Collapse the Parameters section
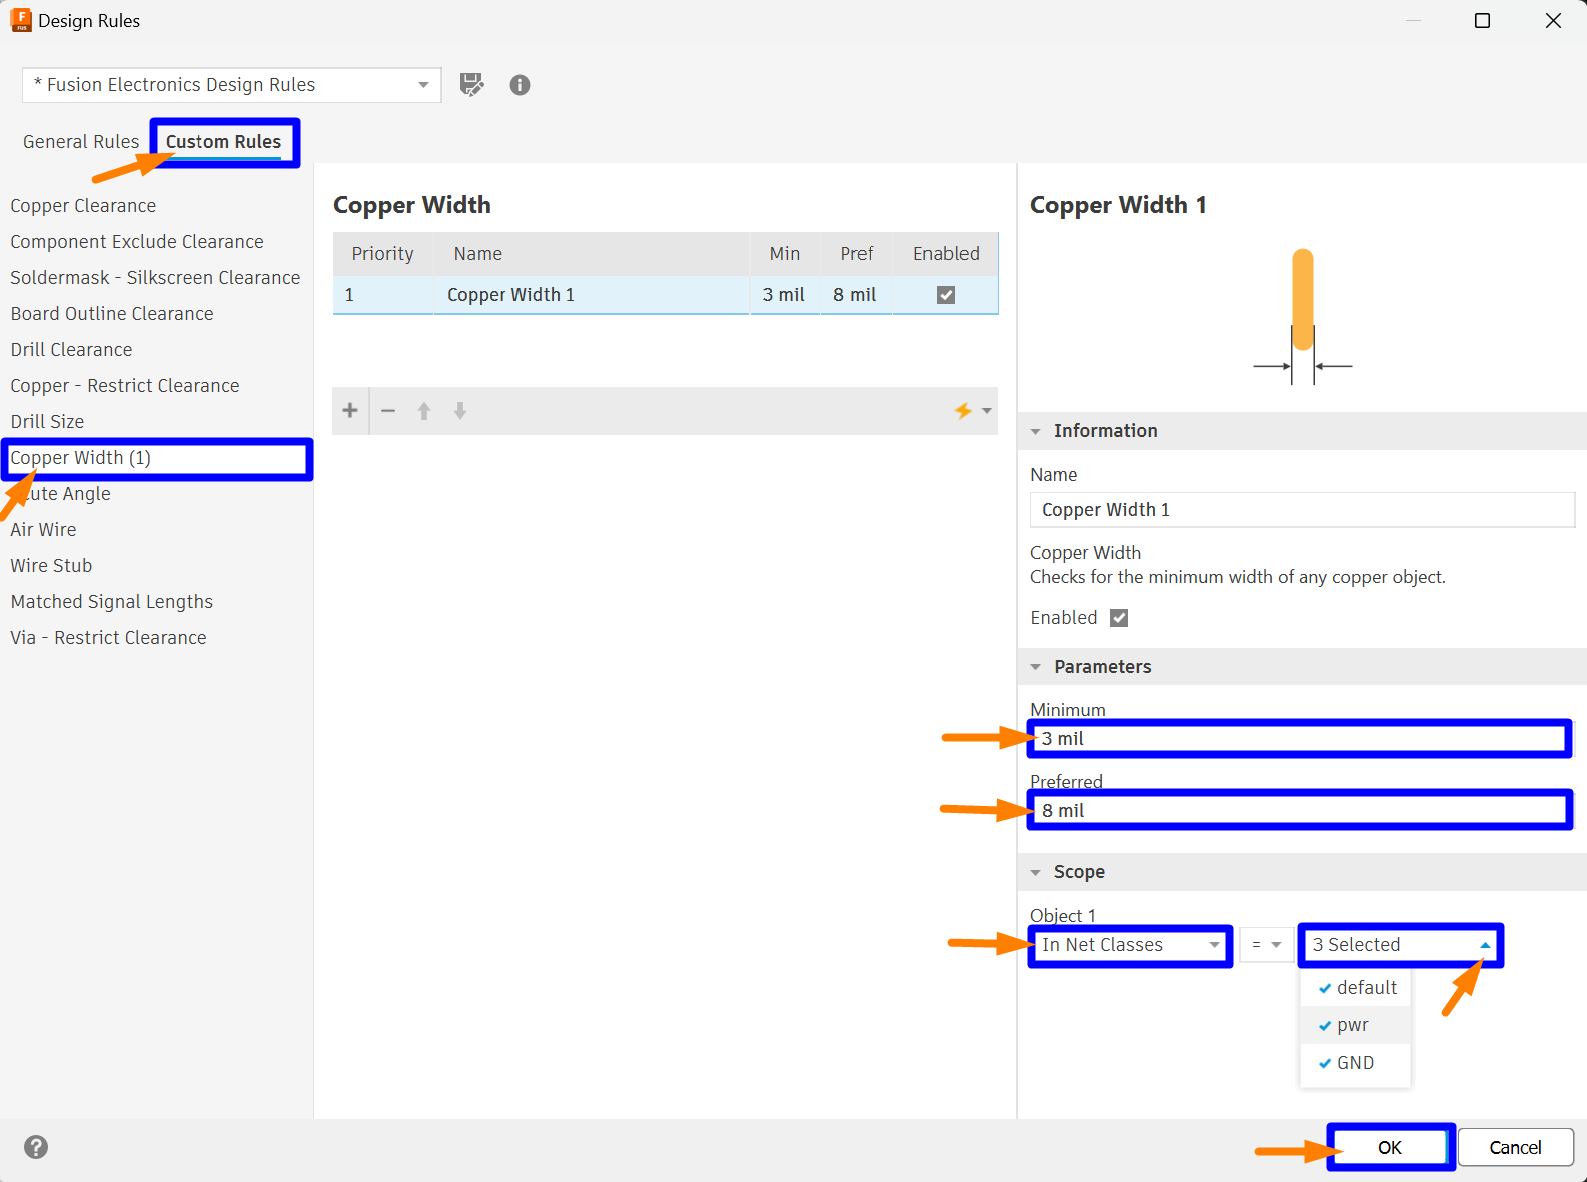1587x1182 pixels. [x=1036, y=667]
